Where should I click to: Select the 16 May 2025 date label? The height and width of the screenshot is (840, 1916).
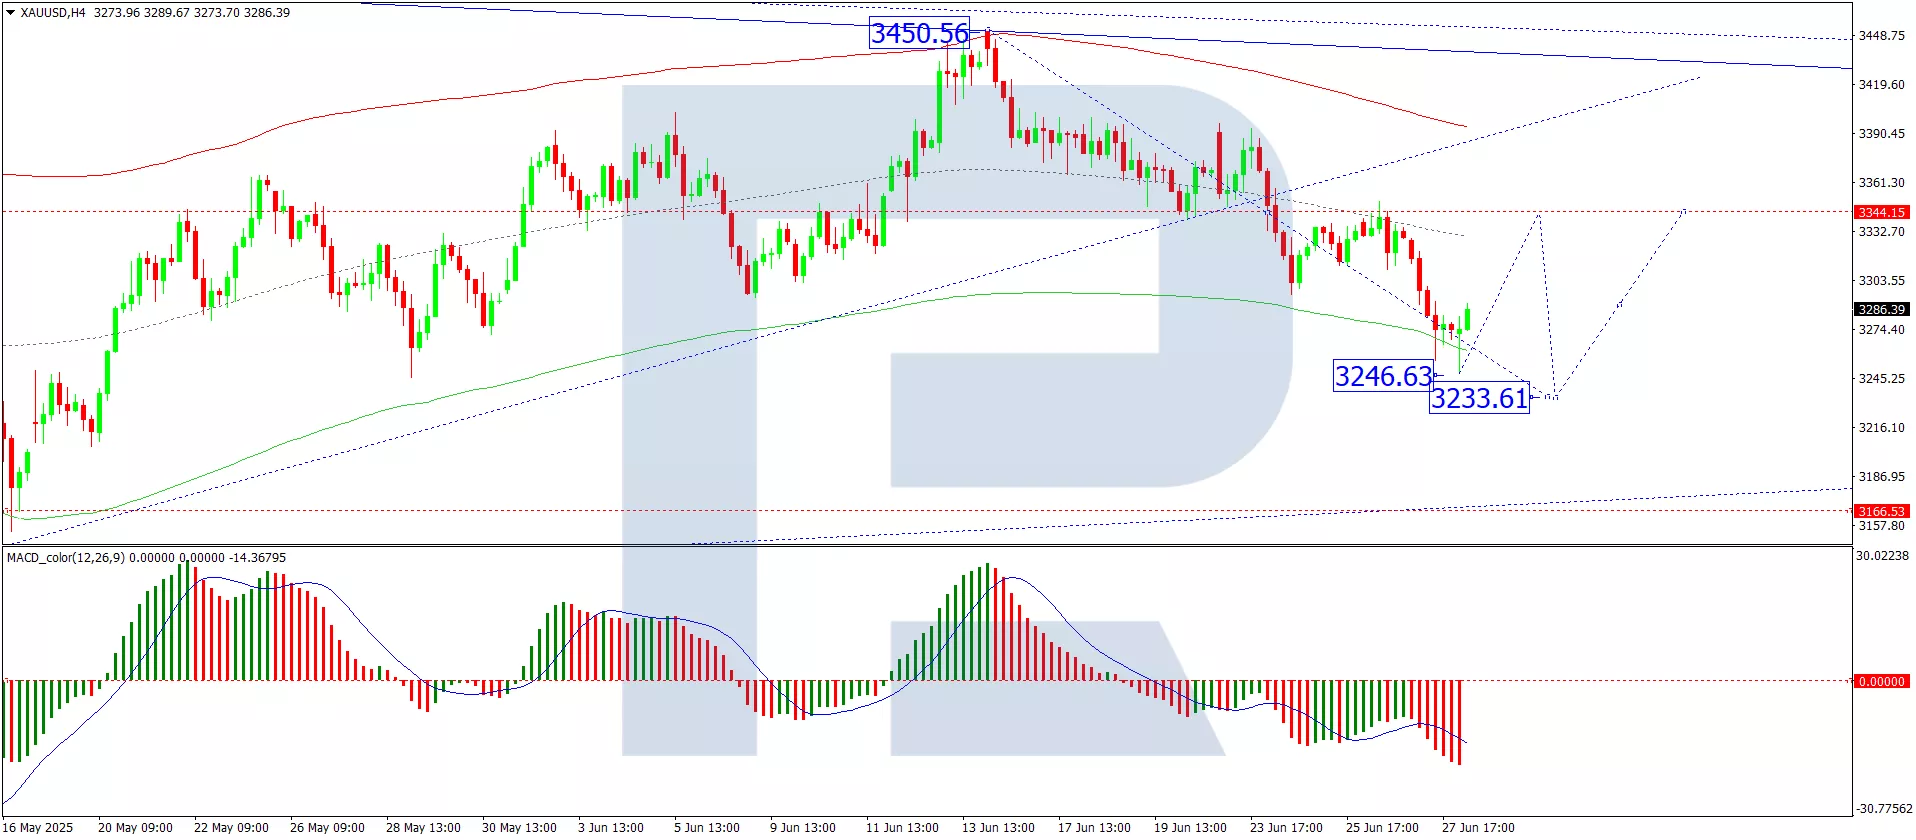(39, 828)
